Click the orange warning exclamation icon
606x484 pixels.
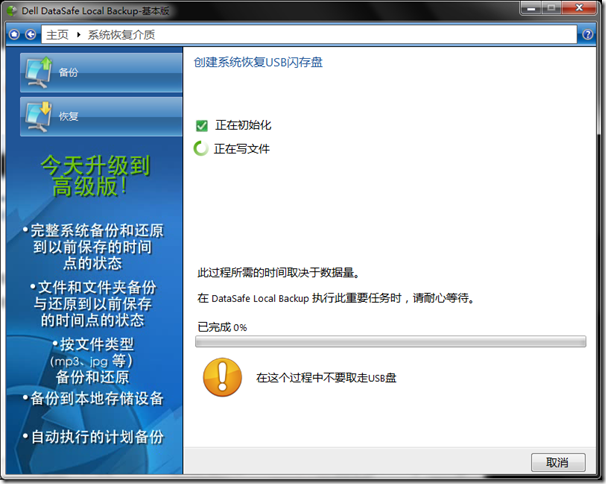[x=222, y=377]
